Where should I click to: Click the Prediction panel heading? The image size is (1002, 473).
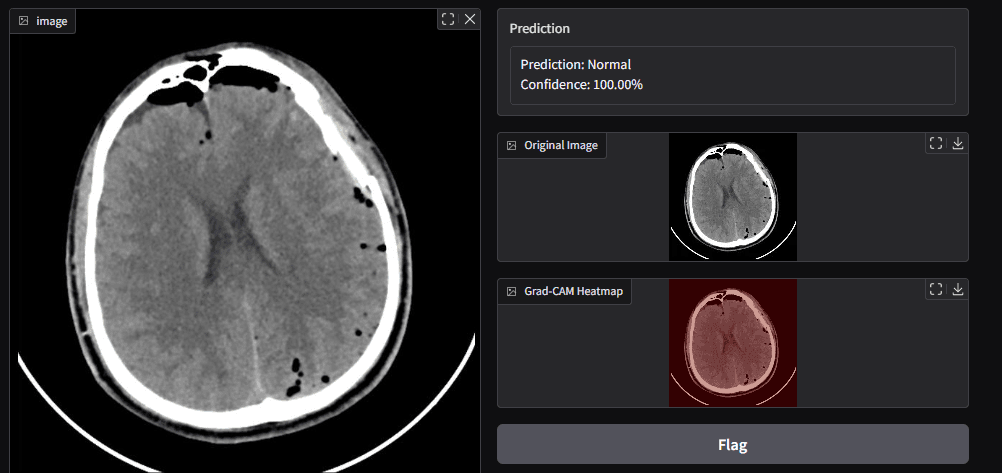coord(539,28)
